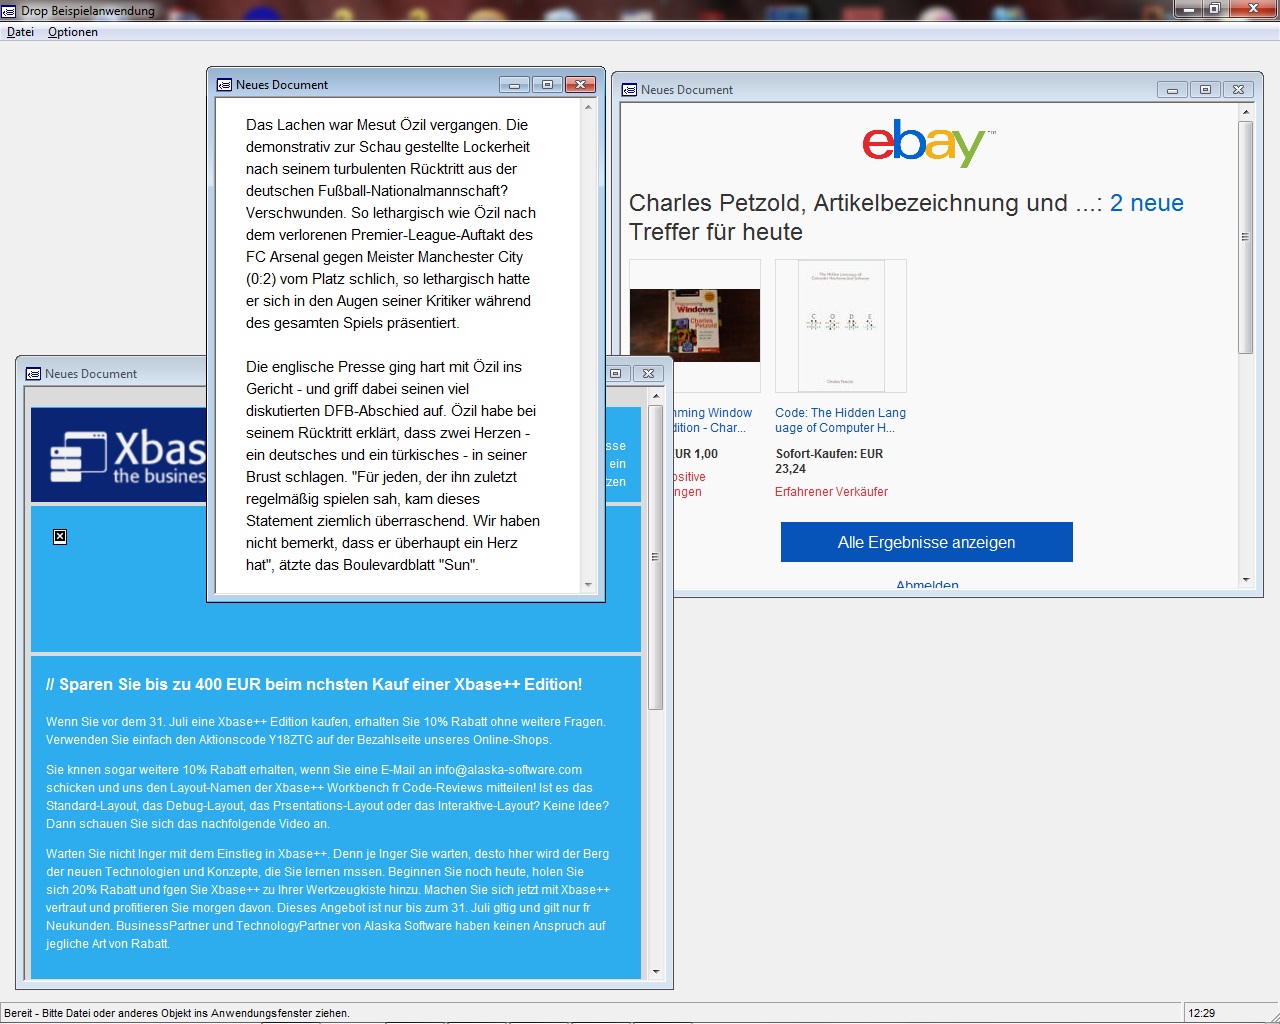Maximize the Özil article document window

coord(547,85)
